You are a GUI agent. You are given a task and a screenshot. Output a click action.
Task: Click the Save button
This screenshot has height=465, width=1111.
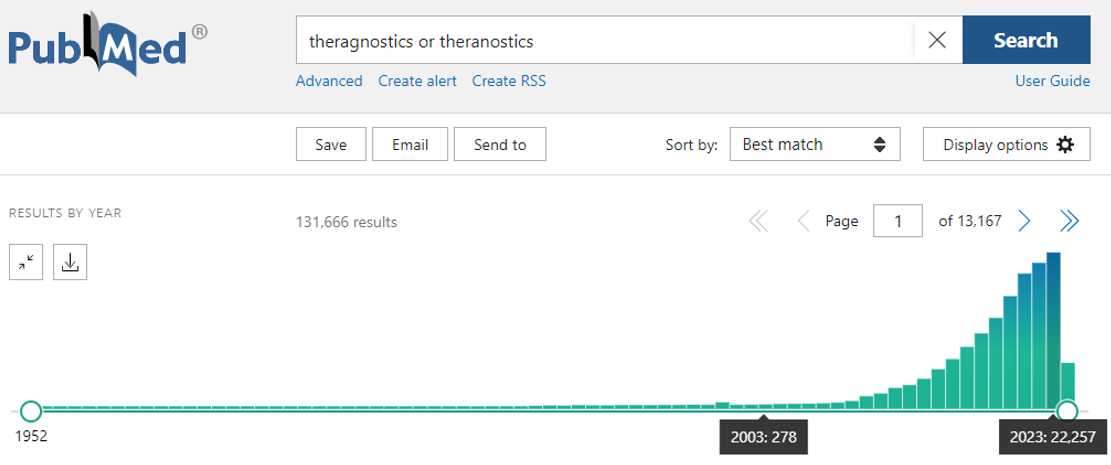tap(331, 145)
